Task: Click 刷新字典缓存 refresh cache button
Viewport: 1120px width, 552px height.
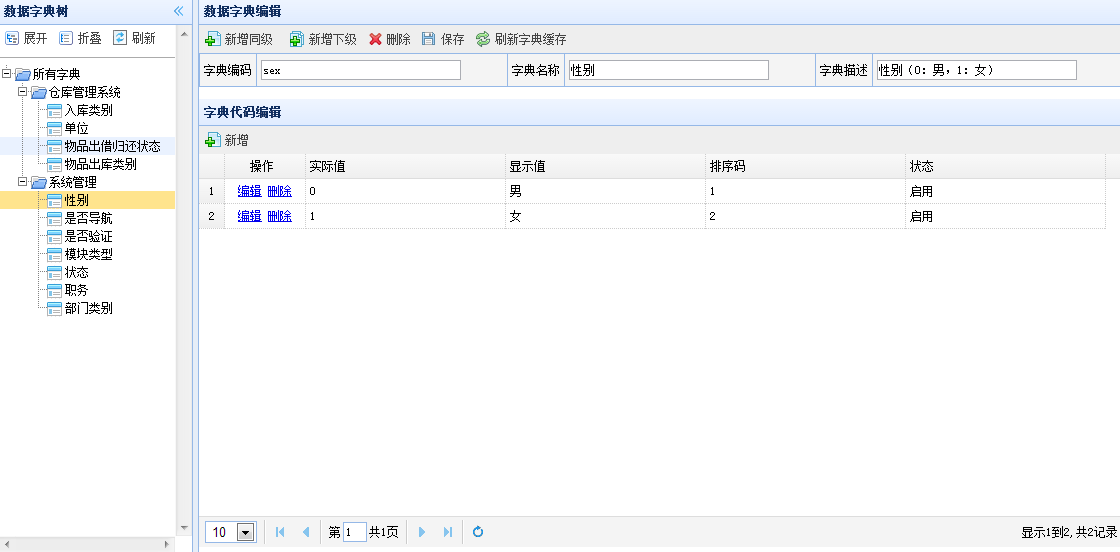Action: point(521,39)
